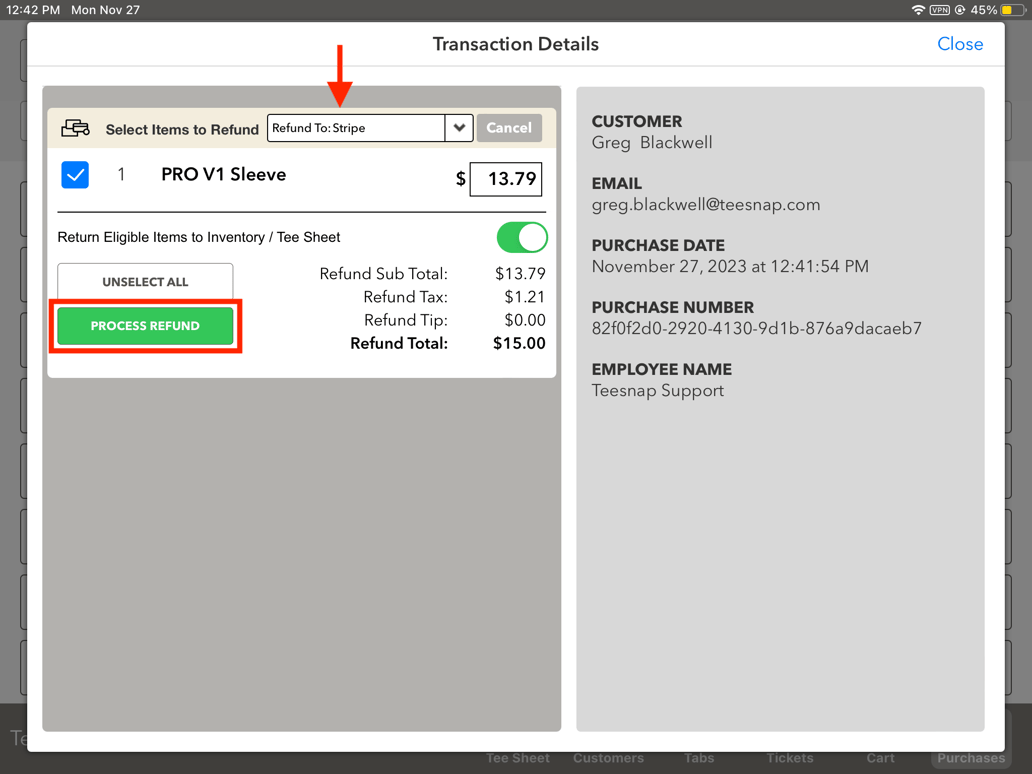Viewport: 1032px width, 774px height.
Task: Open the Refund To: Stripe dropdown
Action: (x=356, y=128)
